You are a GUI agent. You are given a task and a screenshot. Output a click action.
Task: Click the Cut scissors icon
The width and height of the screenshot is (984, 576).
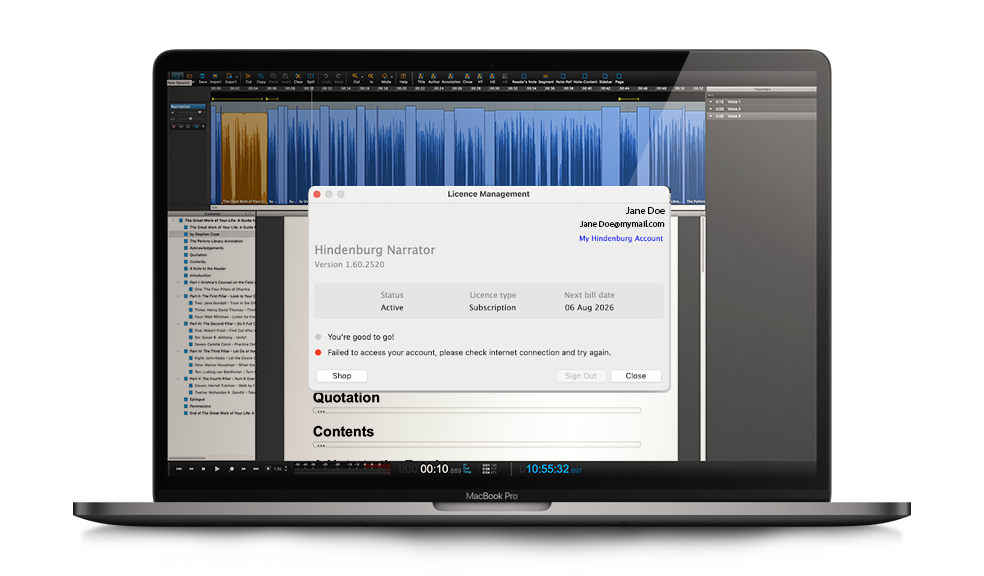click(x=249, y=78)
